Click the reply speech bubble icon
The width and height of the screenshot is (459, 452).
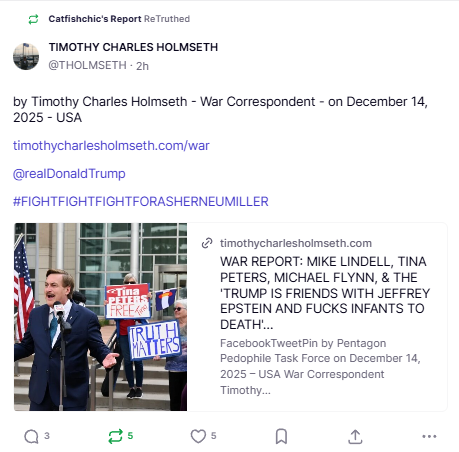(x=32, y=436)
